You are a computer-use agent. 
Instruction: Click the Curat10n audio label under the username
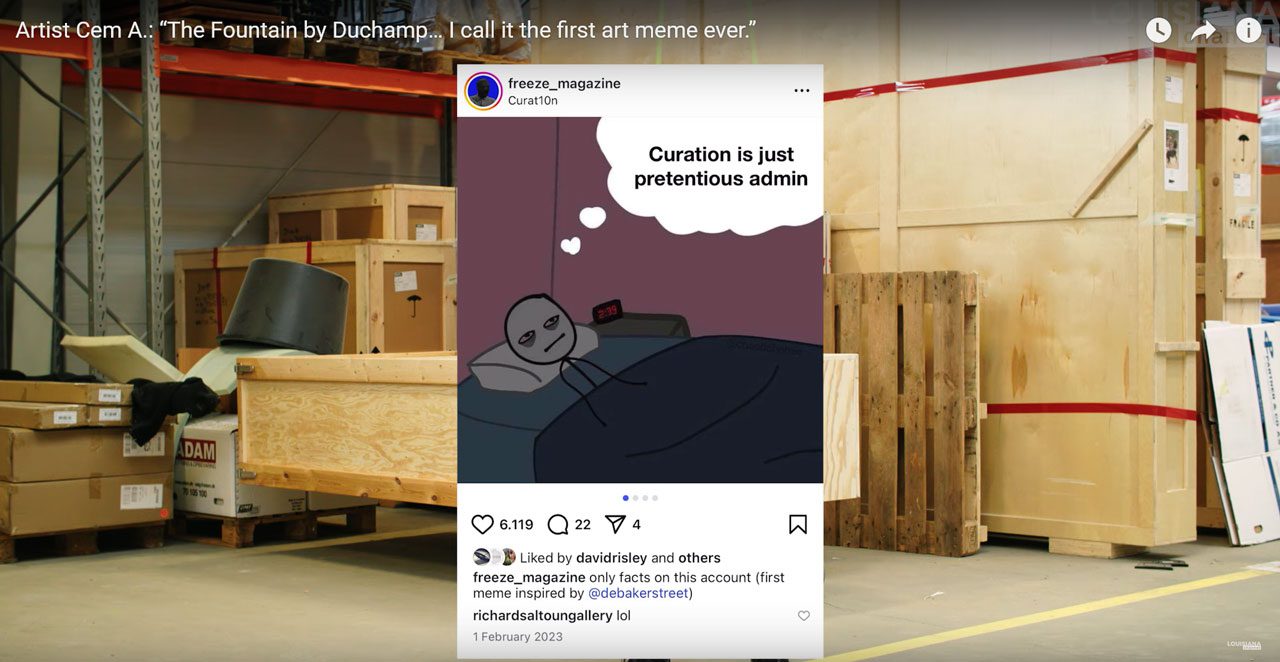533,101
